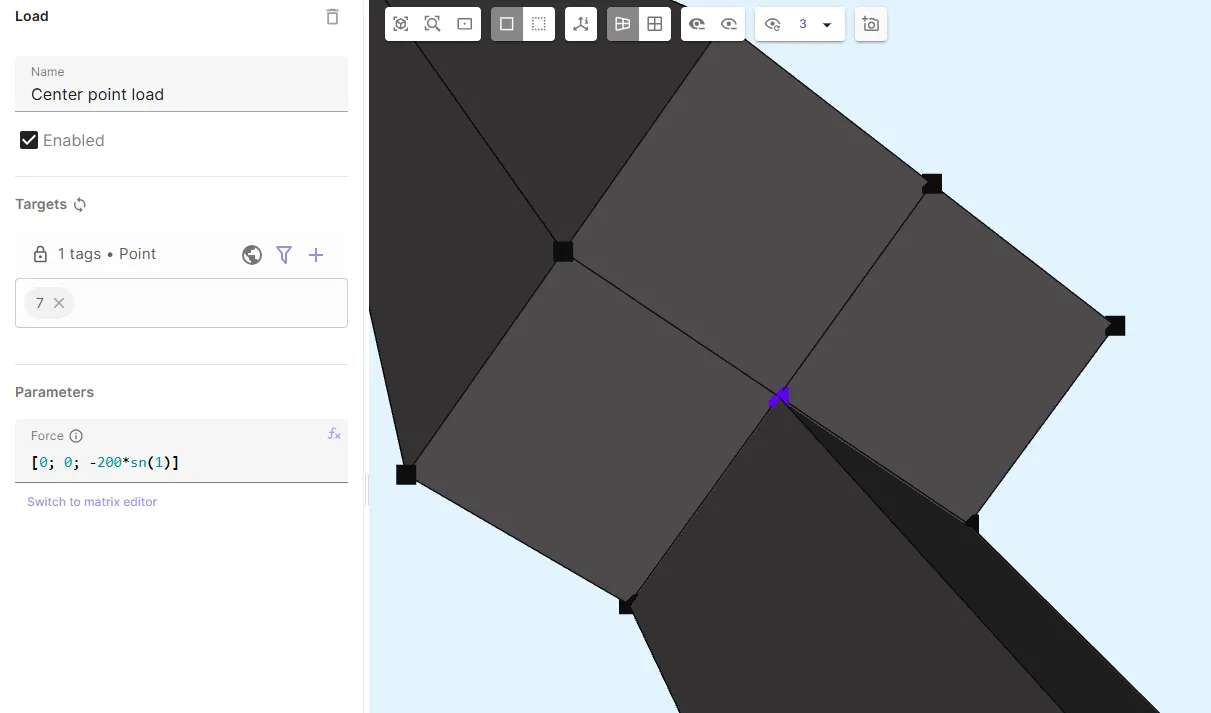Take a viewport screenshot with the camera icon

pos(871,24)
